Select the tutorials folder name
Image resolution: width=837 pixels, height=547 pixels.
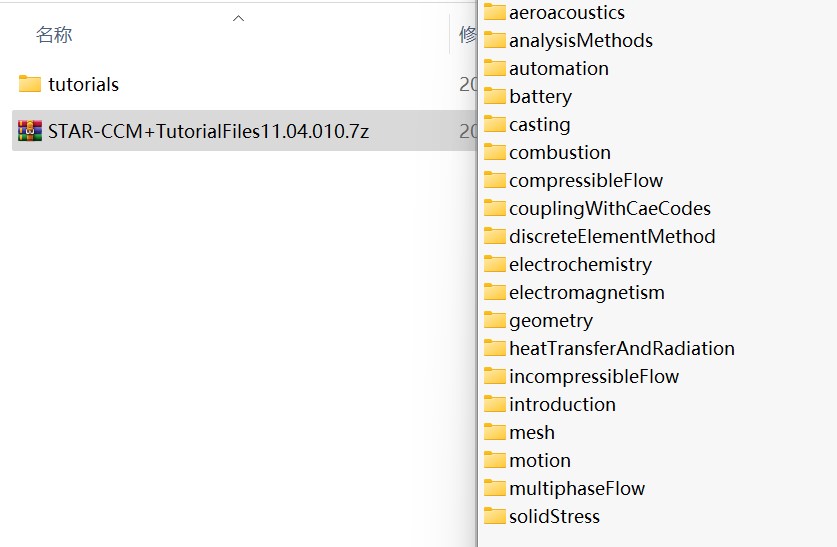pos(83,85)
